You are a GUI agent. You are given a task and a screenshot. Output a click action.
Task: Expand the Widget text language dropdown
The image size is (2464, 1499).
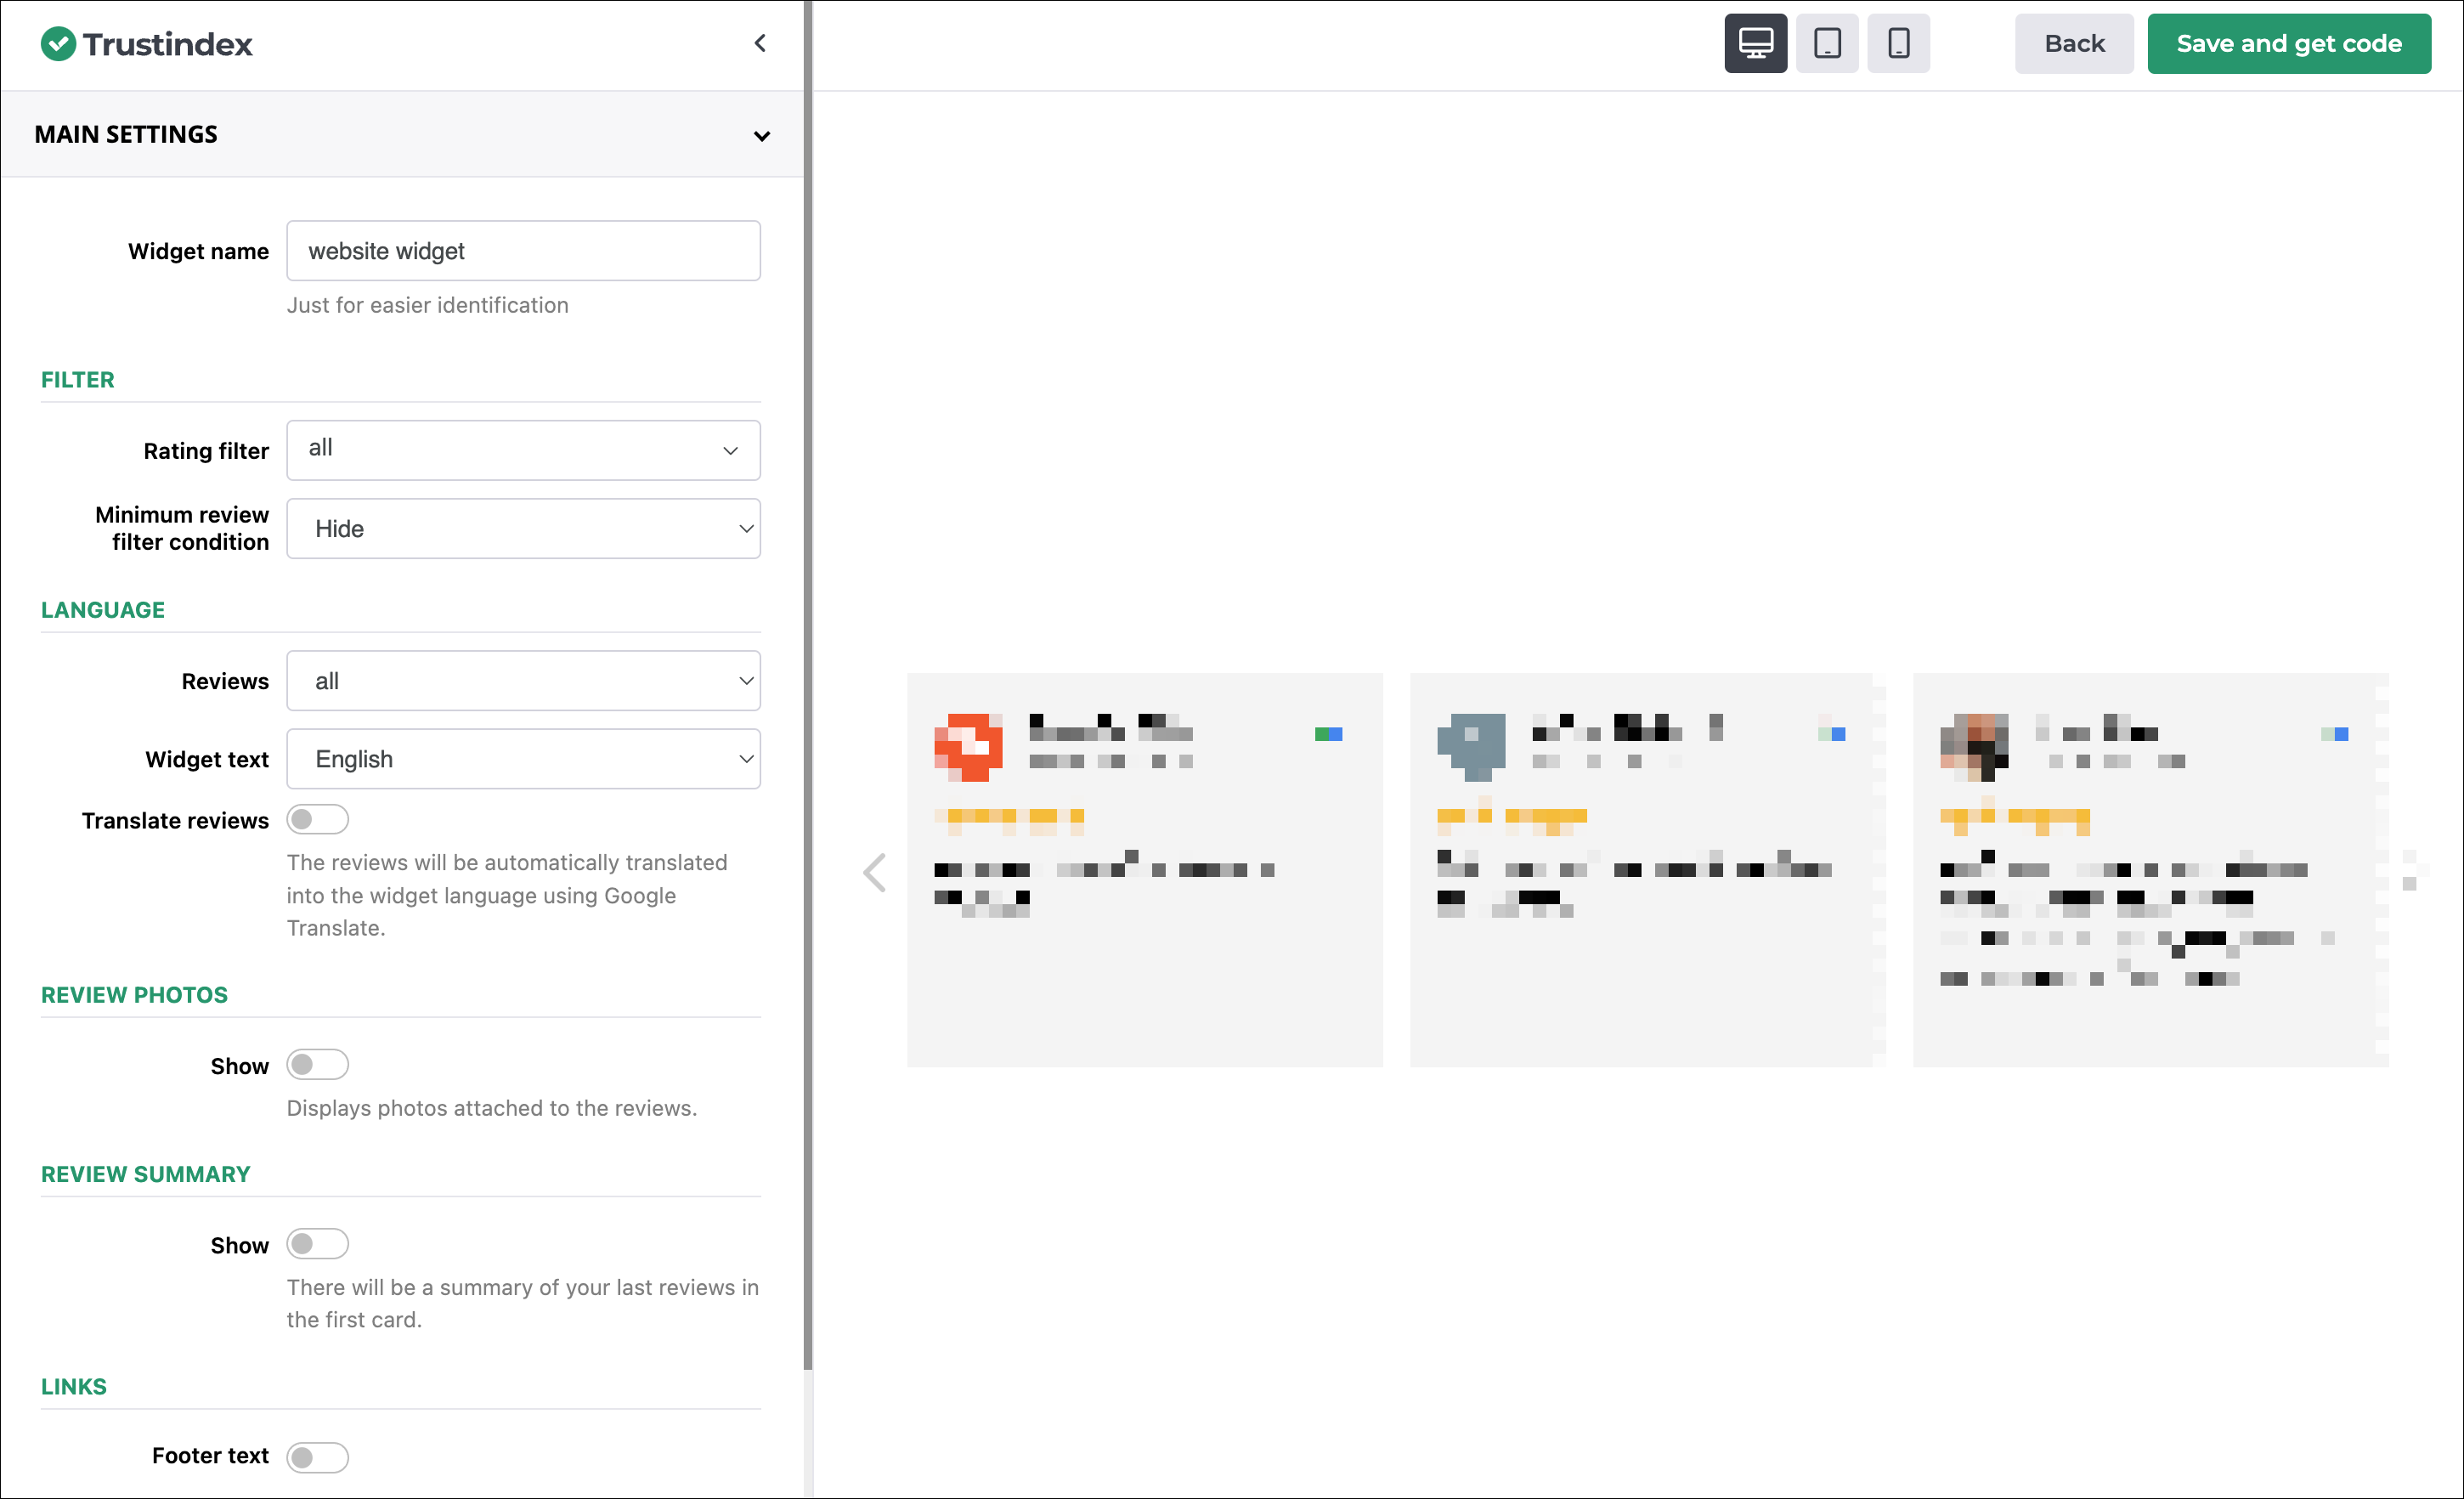pos(524,758)
